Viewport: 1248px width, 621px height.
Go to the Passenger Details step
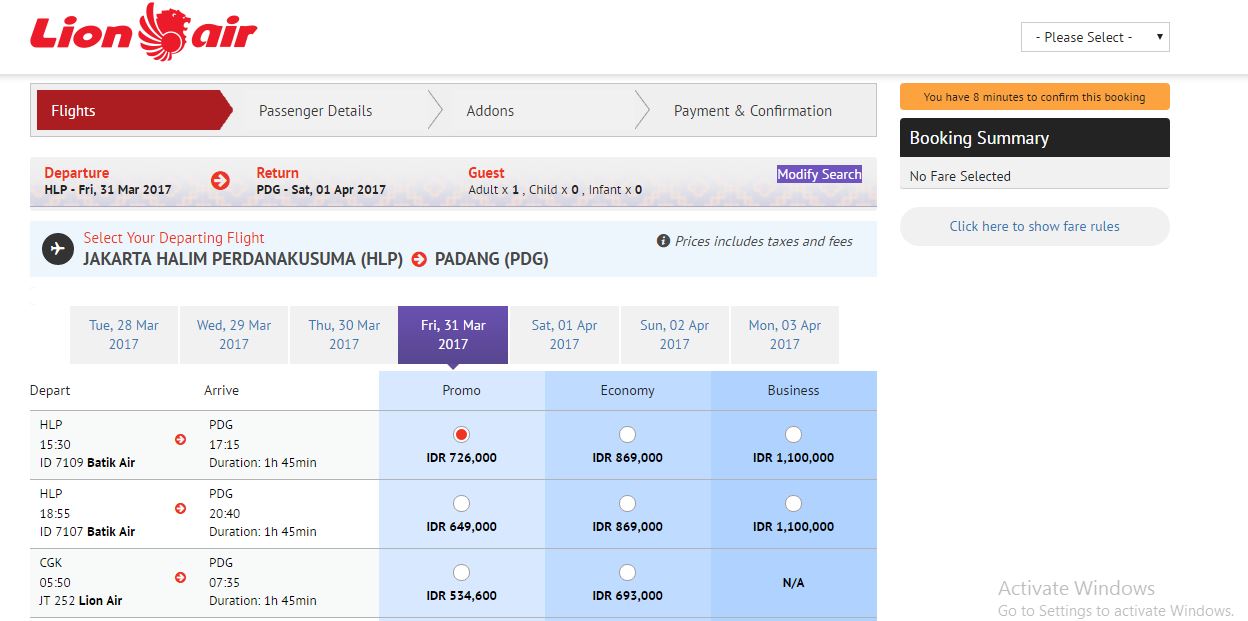click(315, 111)
